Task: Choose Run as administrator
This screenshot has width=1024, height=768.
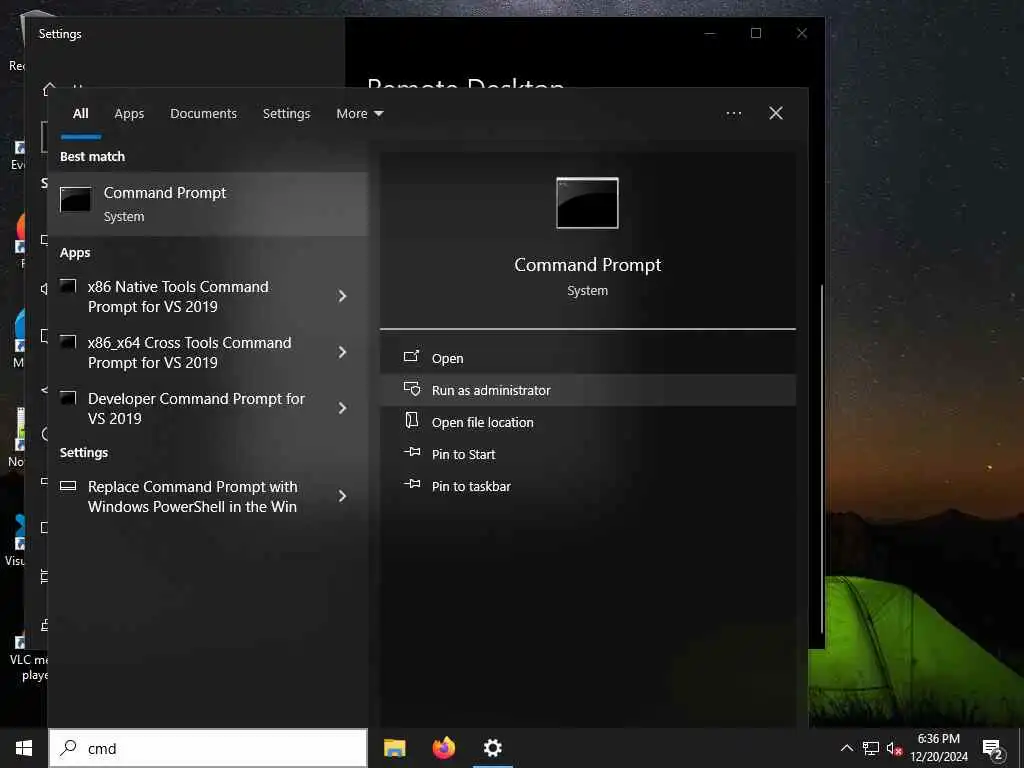Action: [587, 391]
